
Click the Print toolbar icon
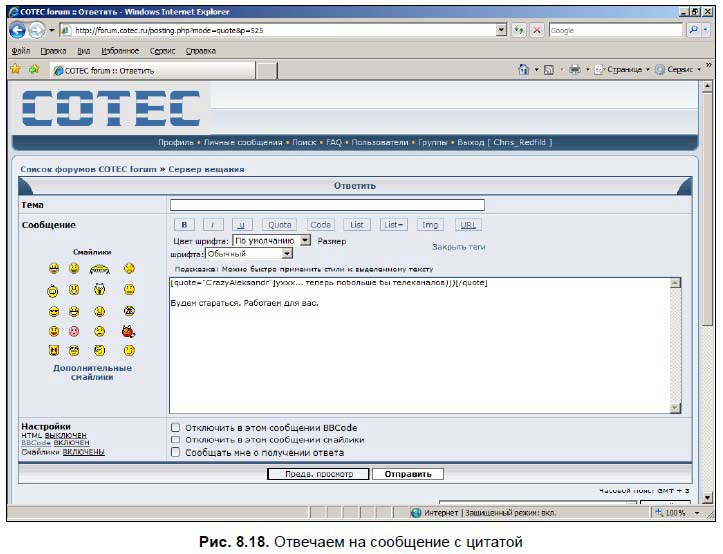click(575, 70)
